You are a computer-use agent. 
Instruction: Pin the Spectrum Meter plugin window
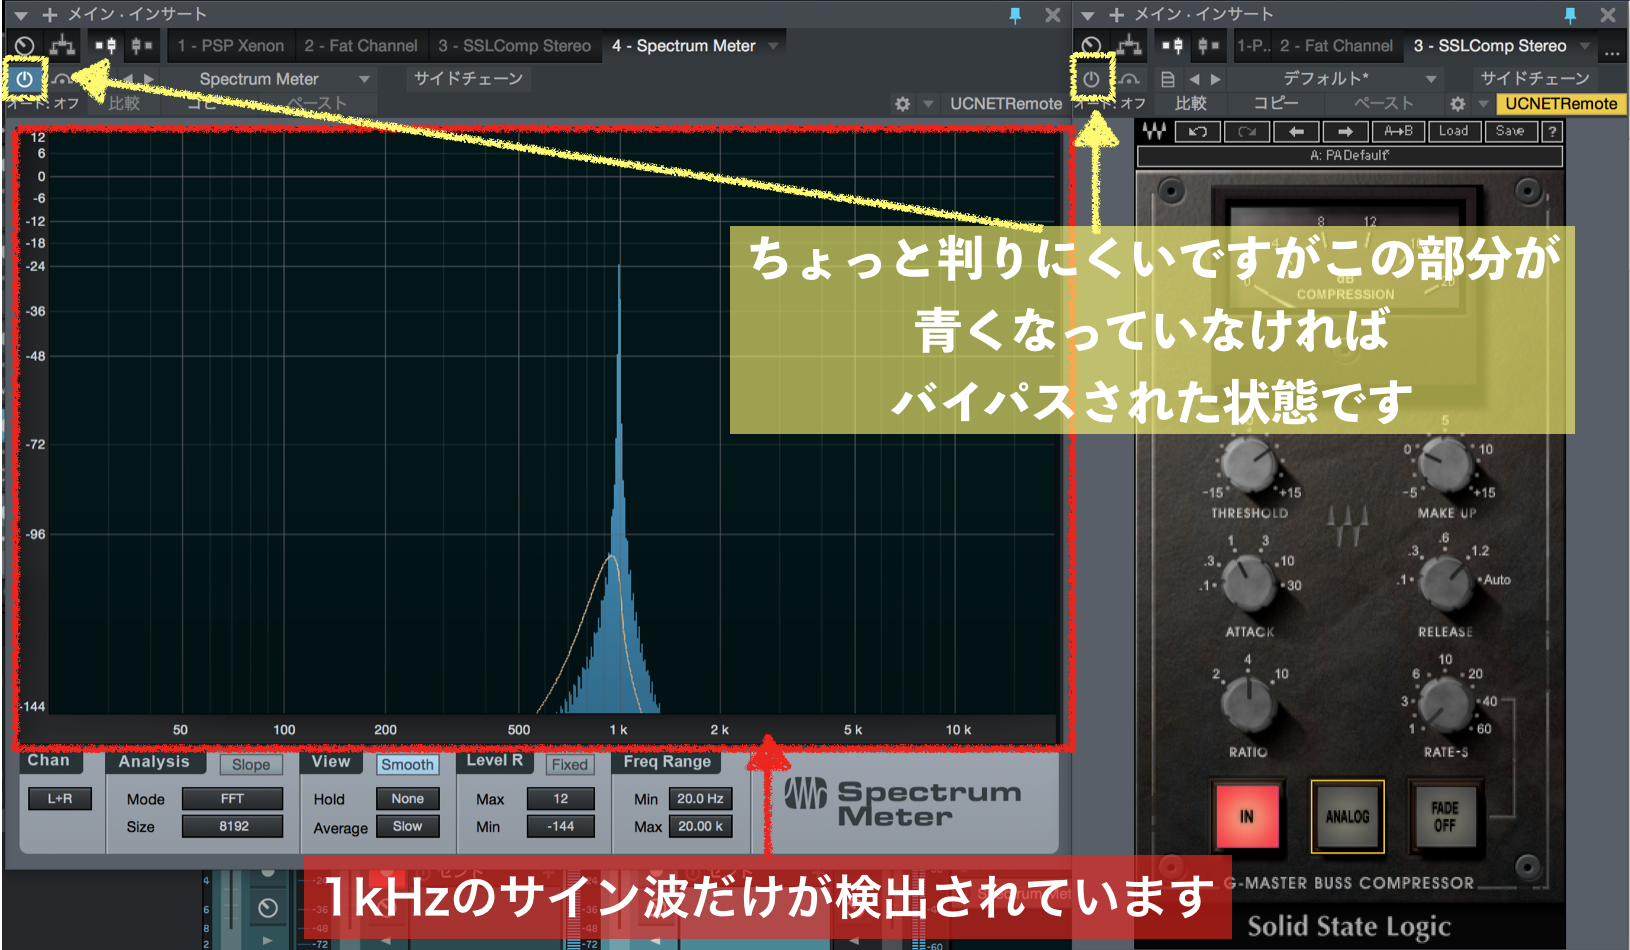pos(1015,15)
